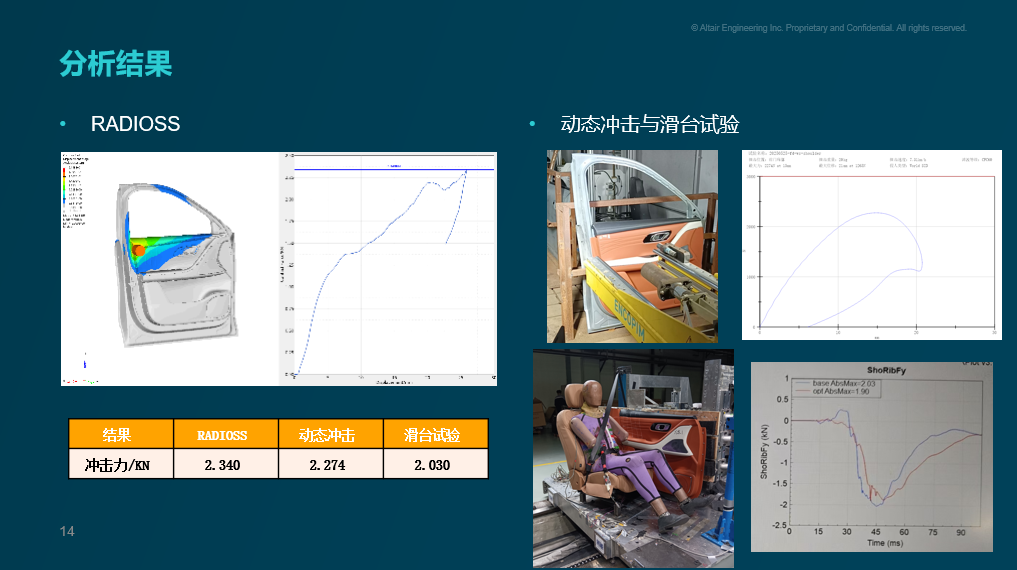
Task: Select the value 2.274 cell
Action: pyautogui.click(x=331, y=464)
